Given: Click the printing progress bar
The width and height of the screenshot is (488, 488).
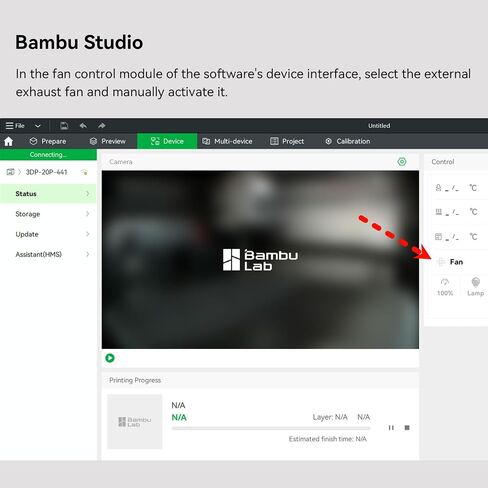Looking at the screenshot, I should [271, 428].
